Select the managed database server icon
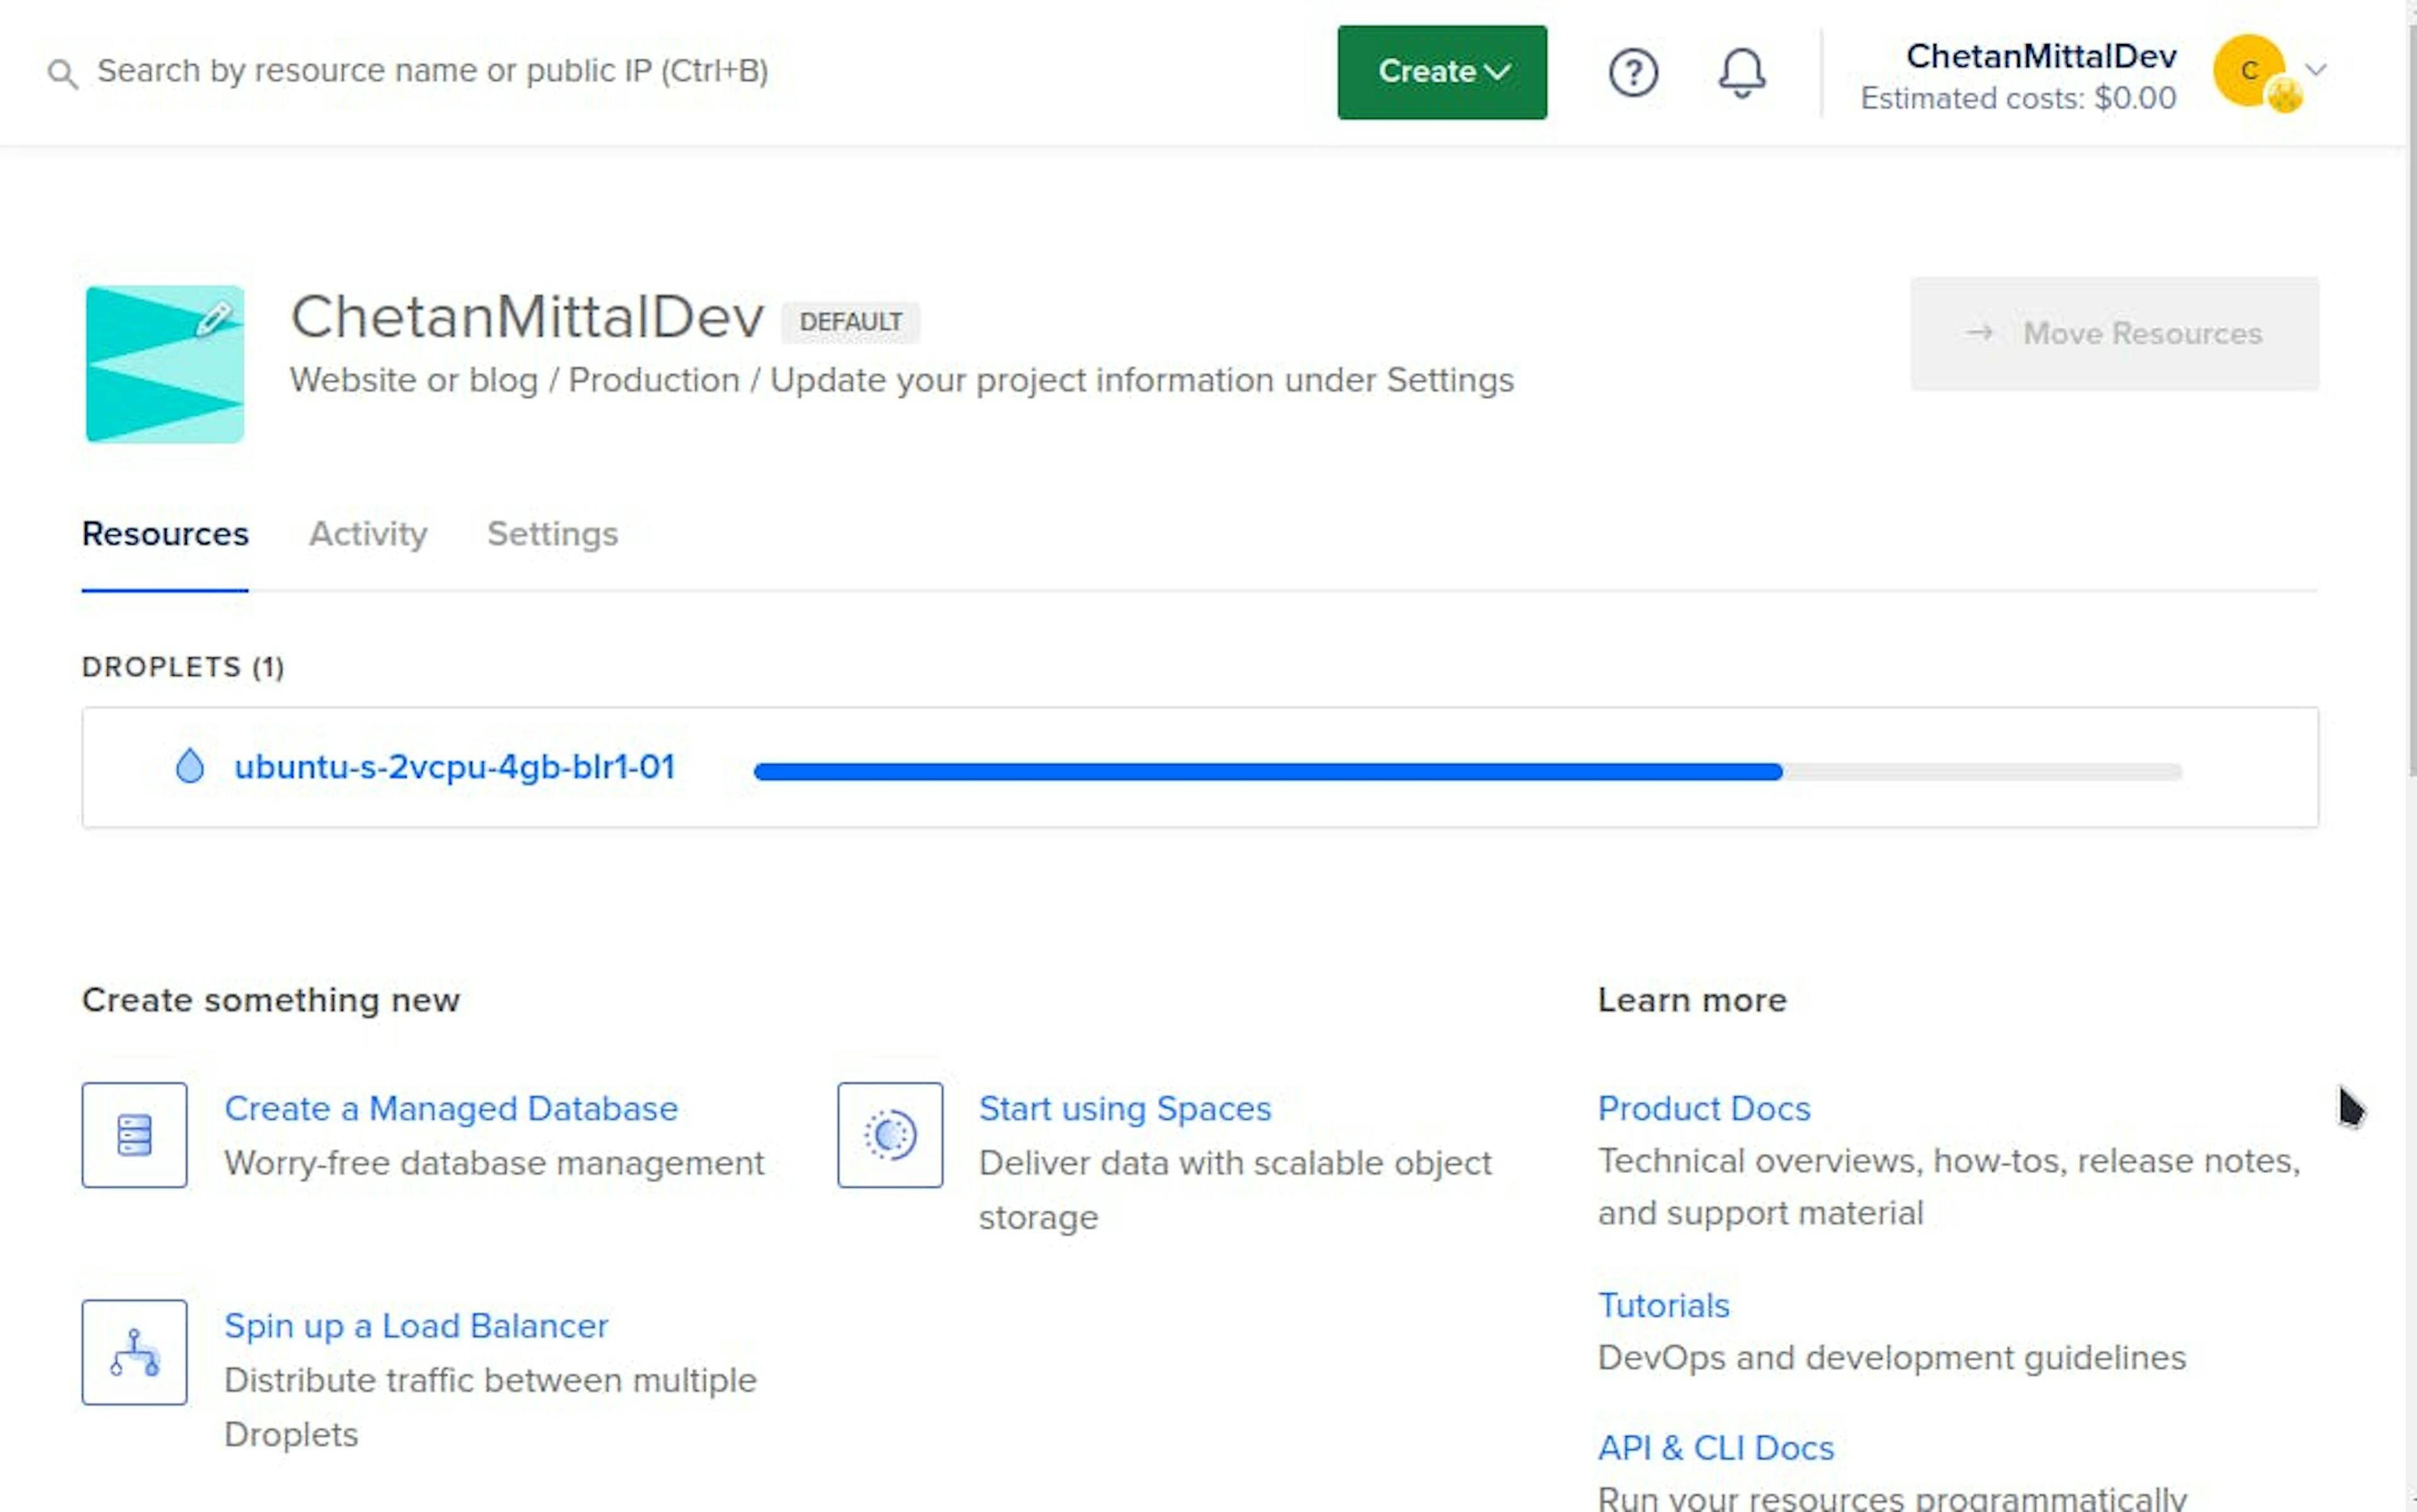This screenshot has height=1512, width=2417. tap(133, 1134)
